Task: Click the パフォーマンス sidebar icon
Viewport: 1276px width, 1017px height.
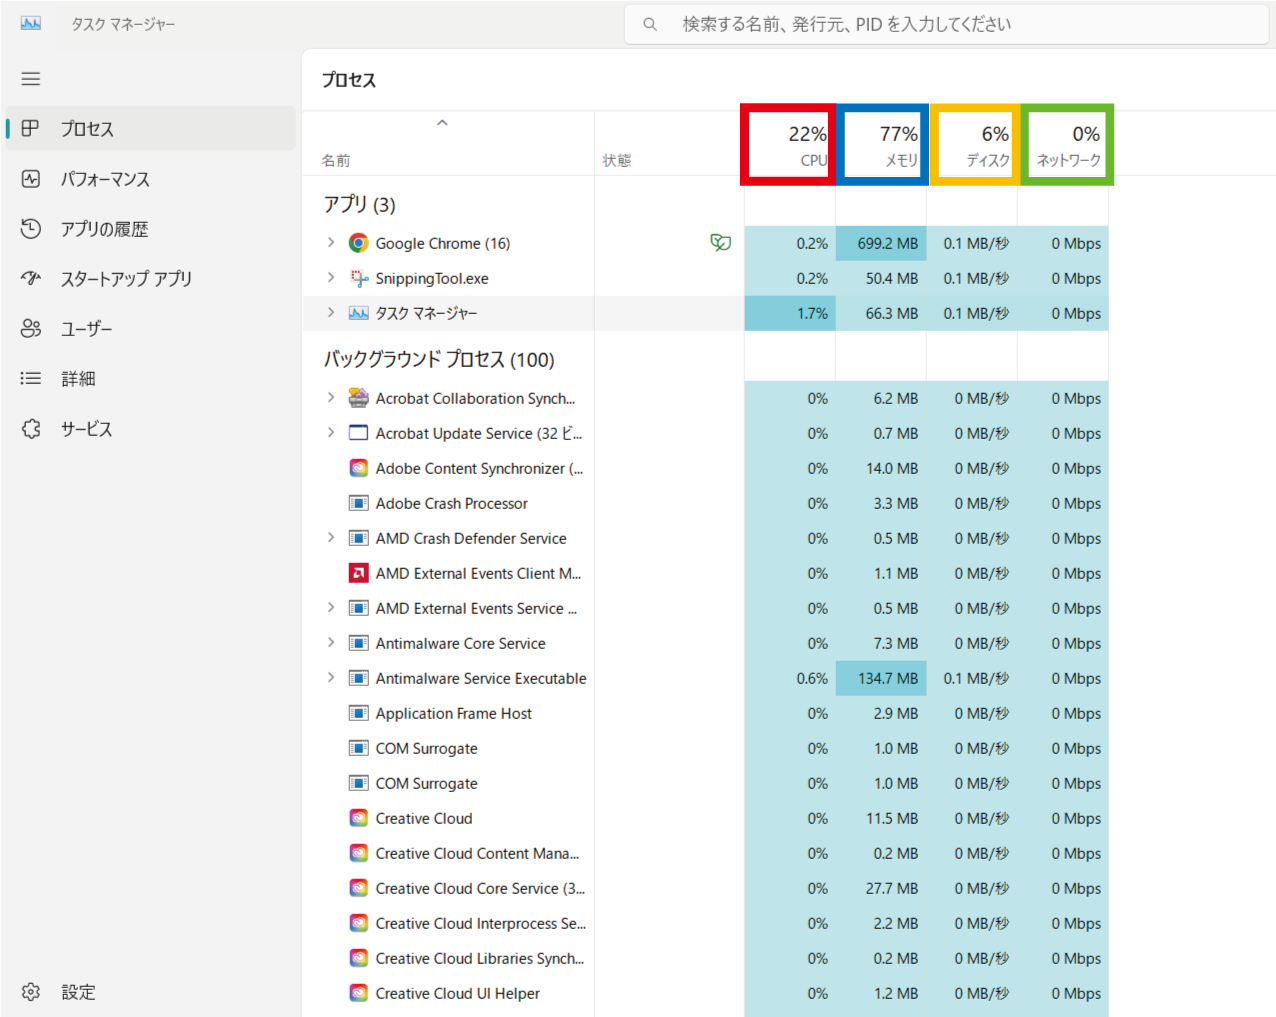Action: click(31, 178)
